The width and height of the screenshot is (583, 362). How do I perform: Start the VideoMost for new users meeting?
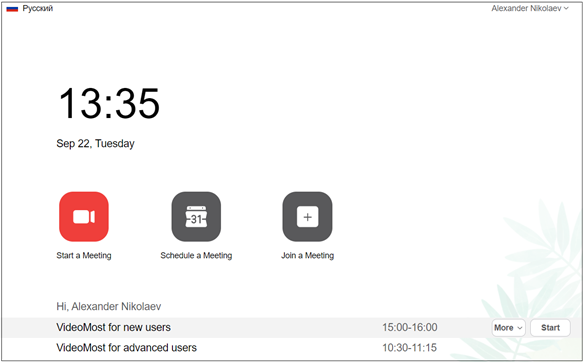point(550,328)
